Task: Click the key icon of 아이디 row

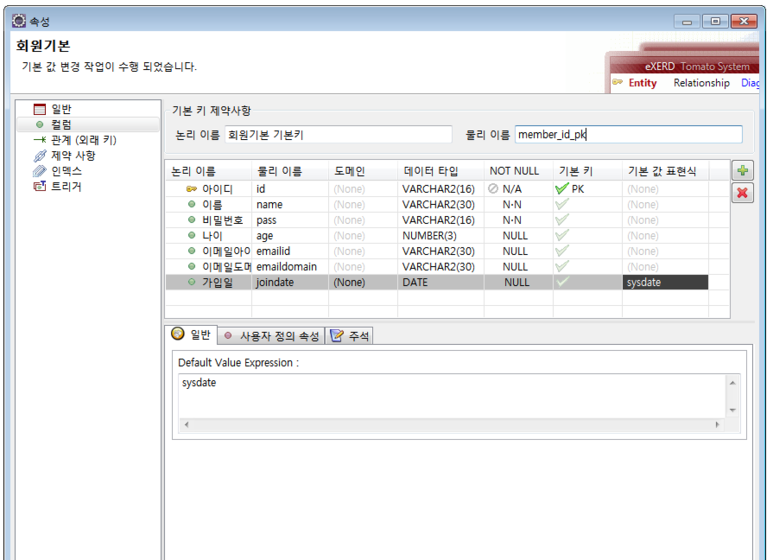Action: pos(191,189)
